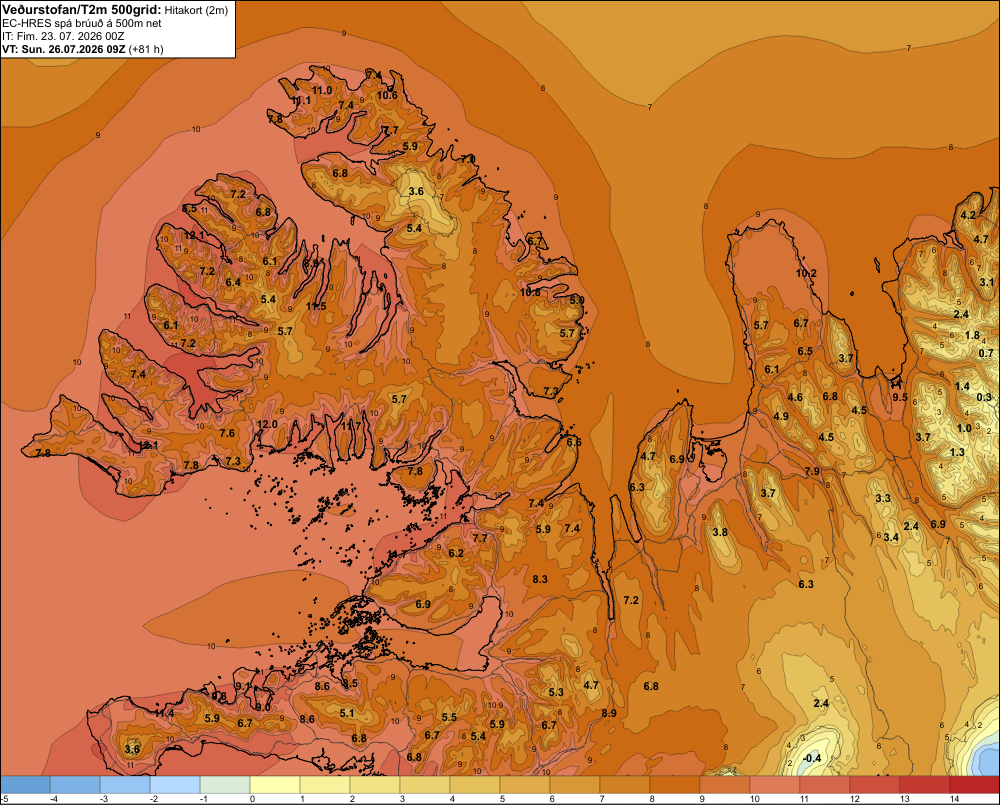Click the EC-HRES spá brúuð description line
The height and width of the screenshot is (805, 1000).
click(82, 23)
